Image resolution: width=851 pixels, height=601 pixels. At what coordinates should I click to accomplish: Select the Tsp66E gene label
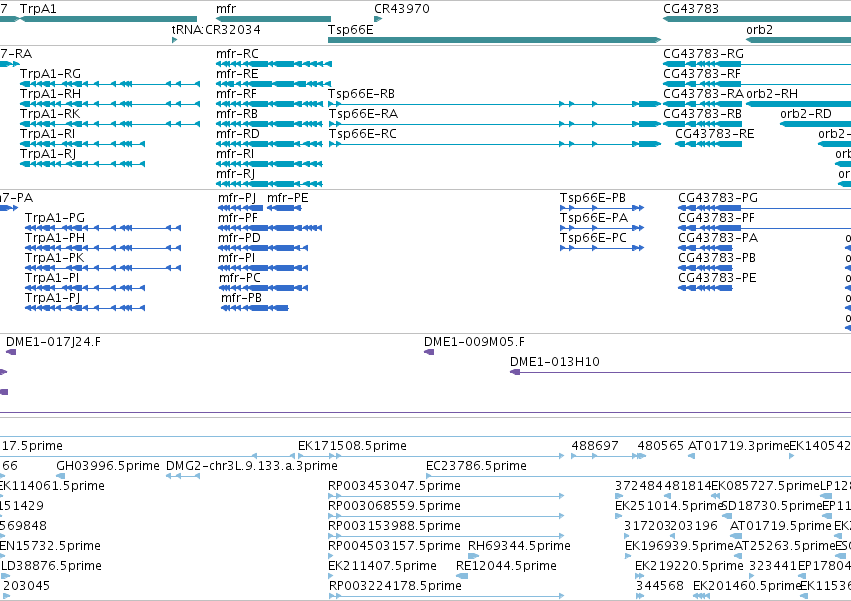coord(351,29)
